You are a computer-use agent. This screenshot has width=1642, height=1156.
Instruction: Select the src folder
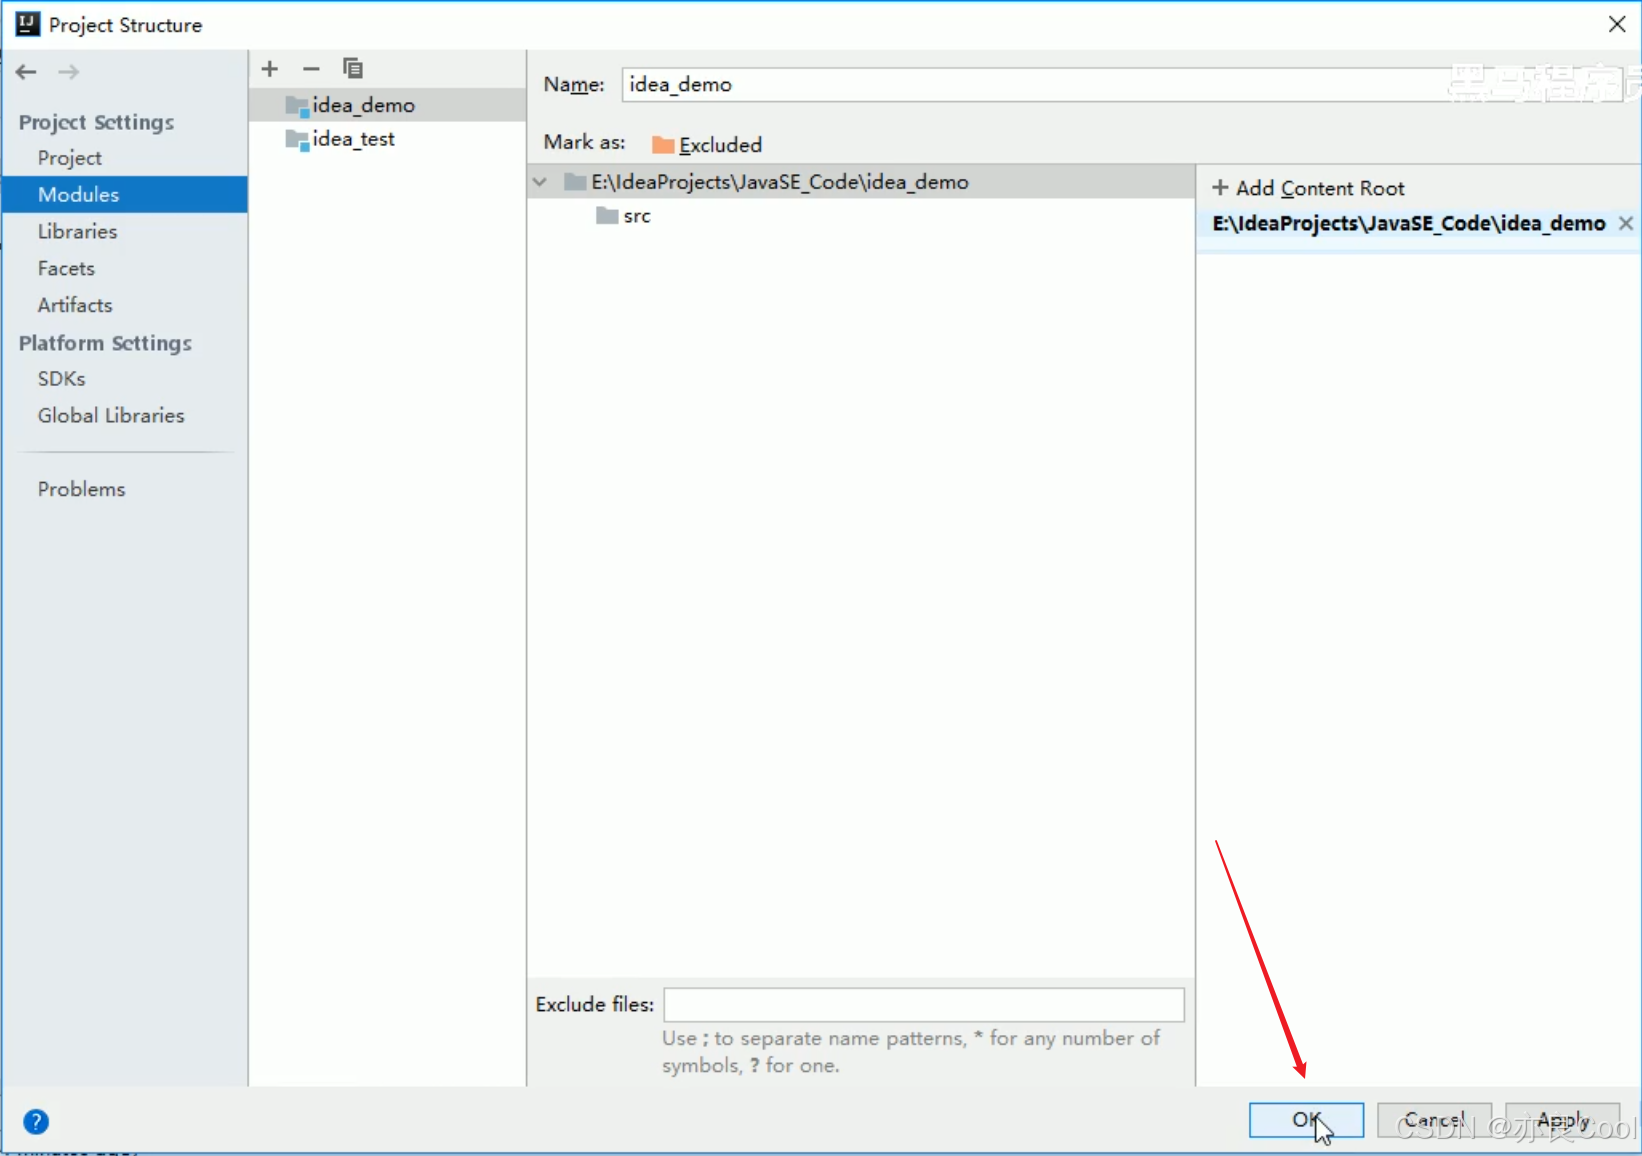coord(624,216)
